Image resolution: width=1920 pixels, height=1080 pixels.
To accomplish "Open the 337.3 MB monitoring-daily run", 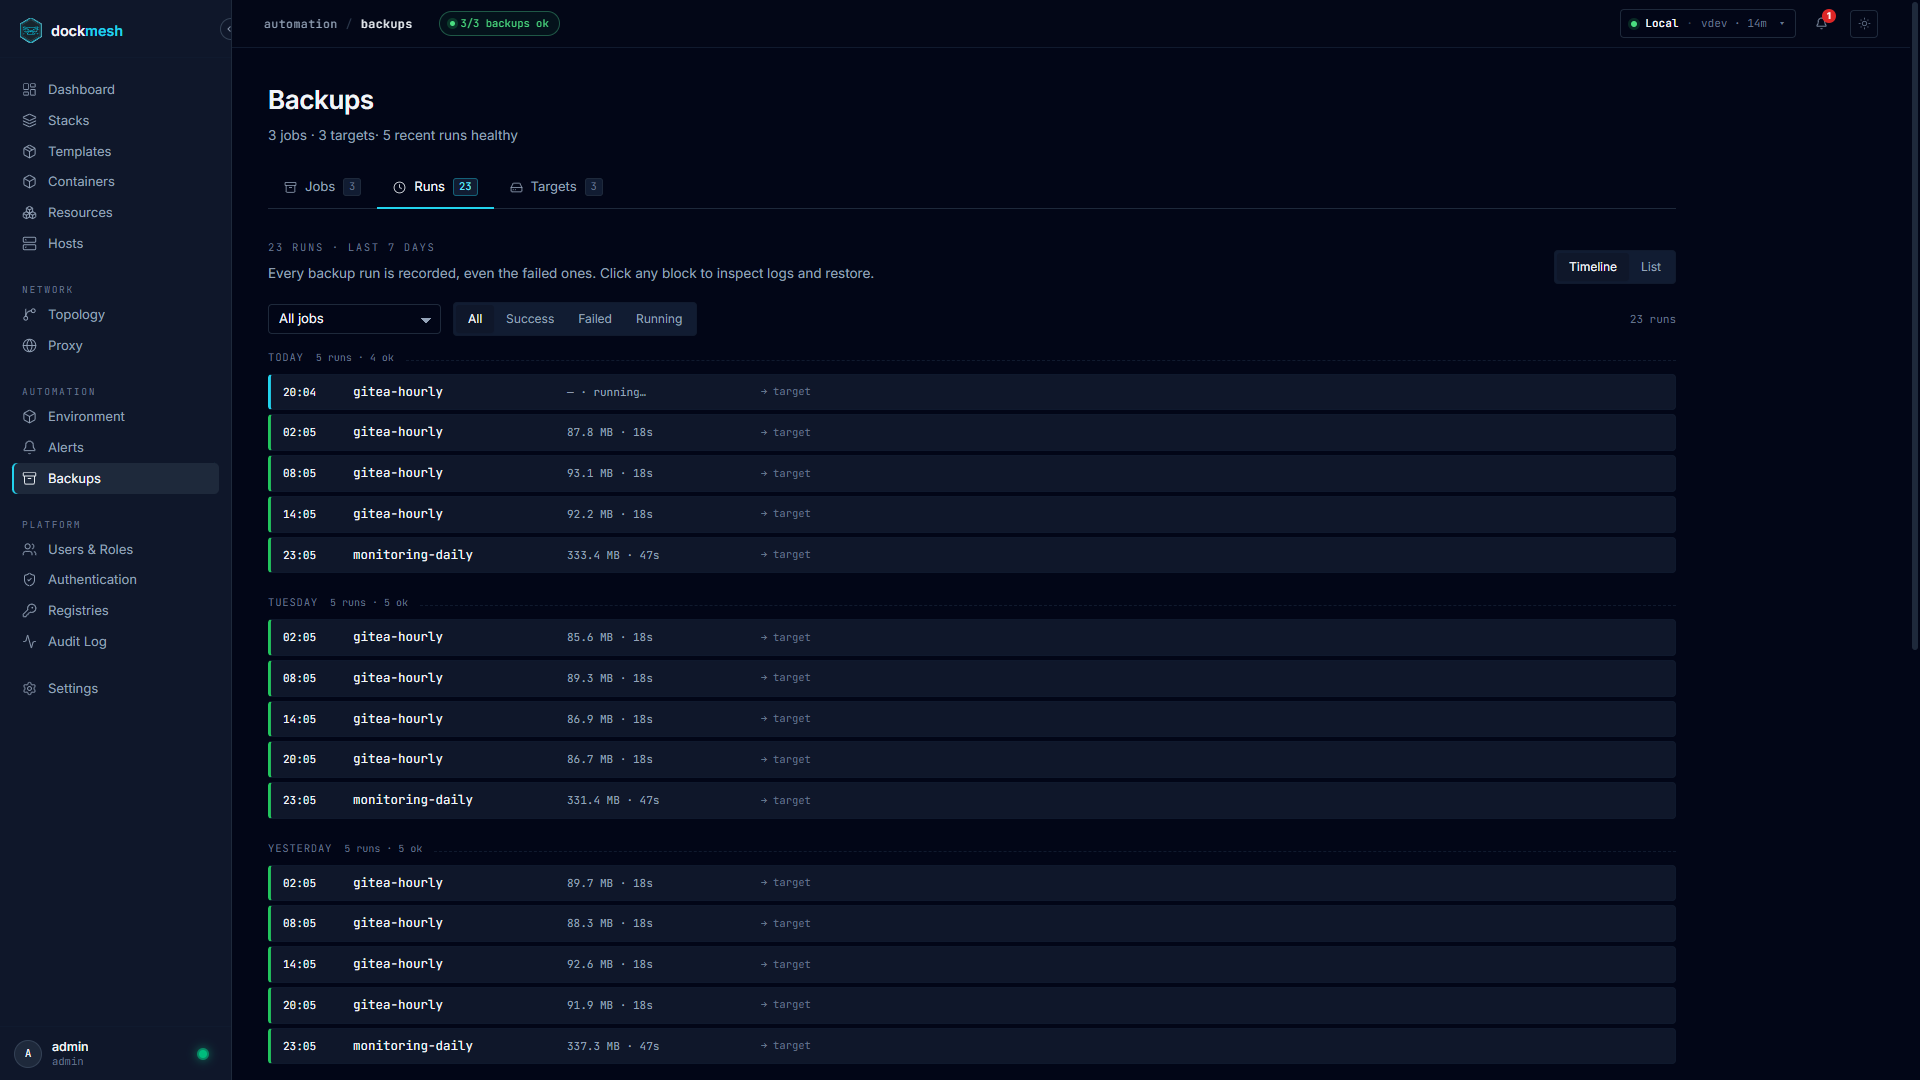I will pyautogui.click(x=972, y=1046).
